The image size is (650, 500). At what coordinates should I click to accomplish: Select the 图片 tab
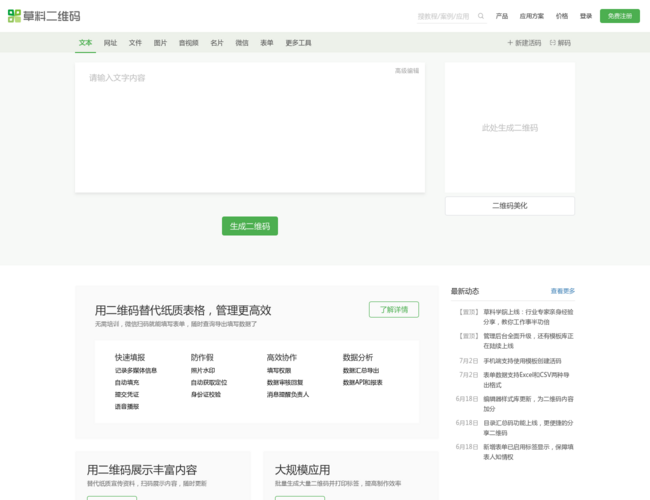160,43
